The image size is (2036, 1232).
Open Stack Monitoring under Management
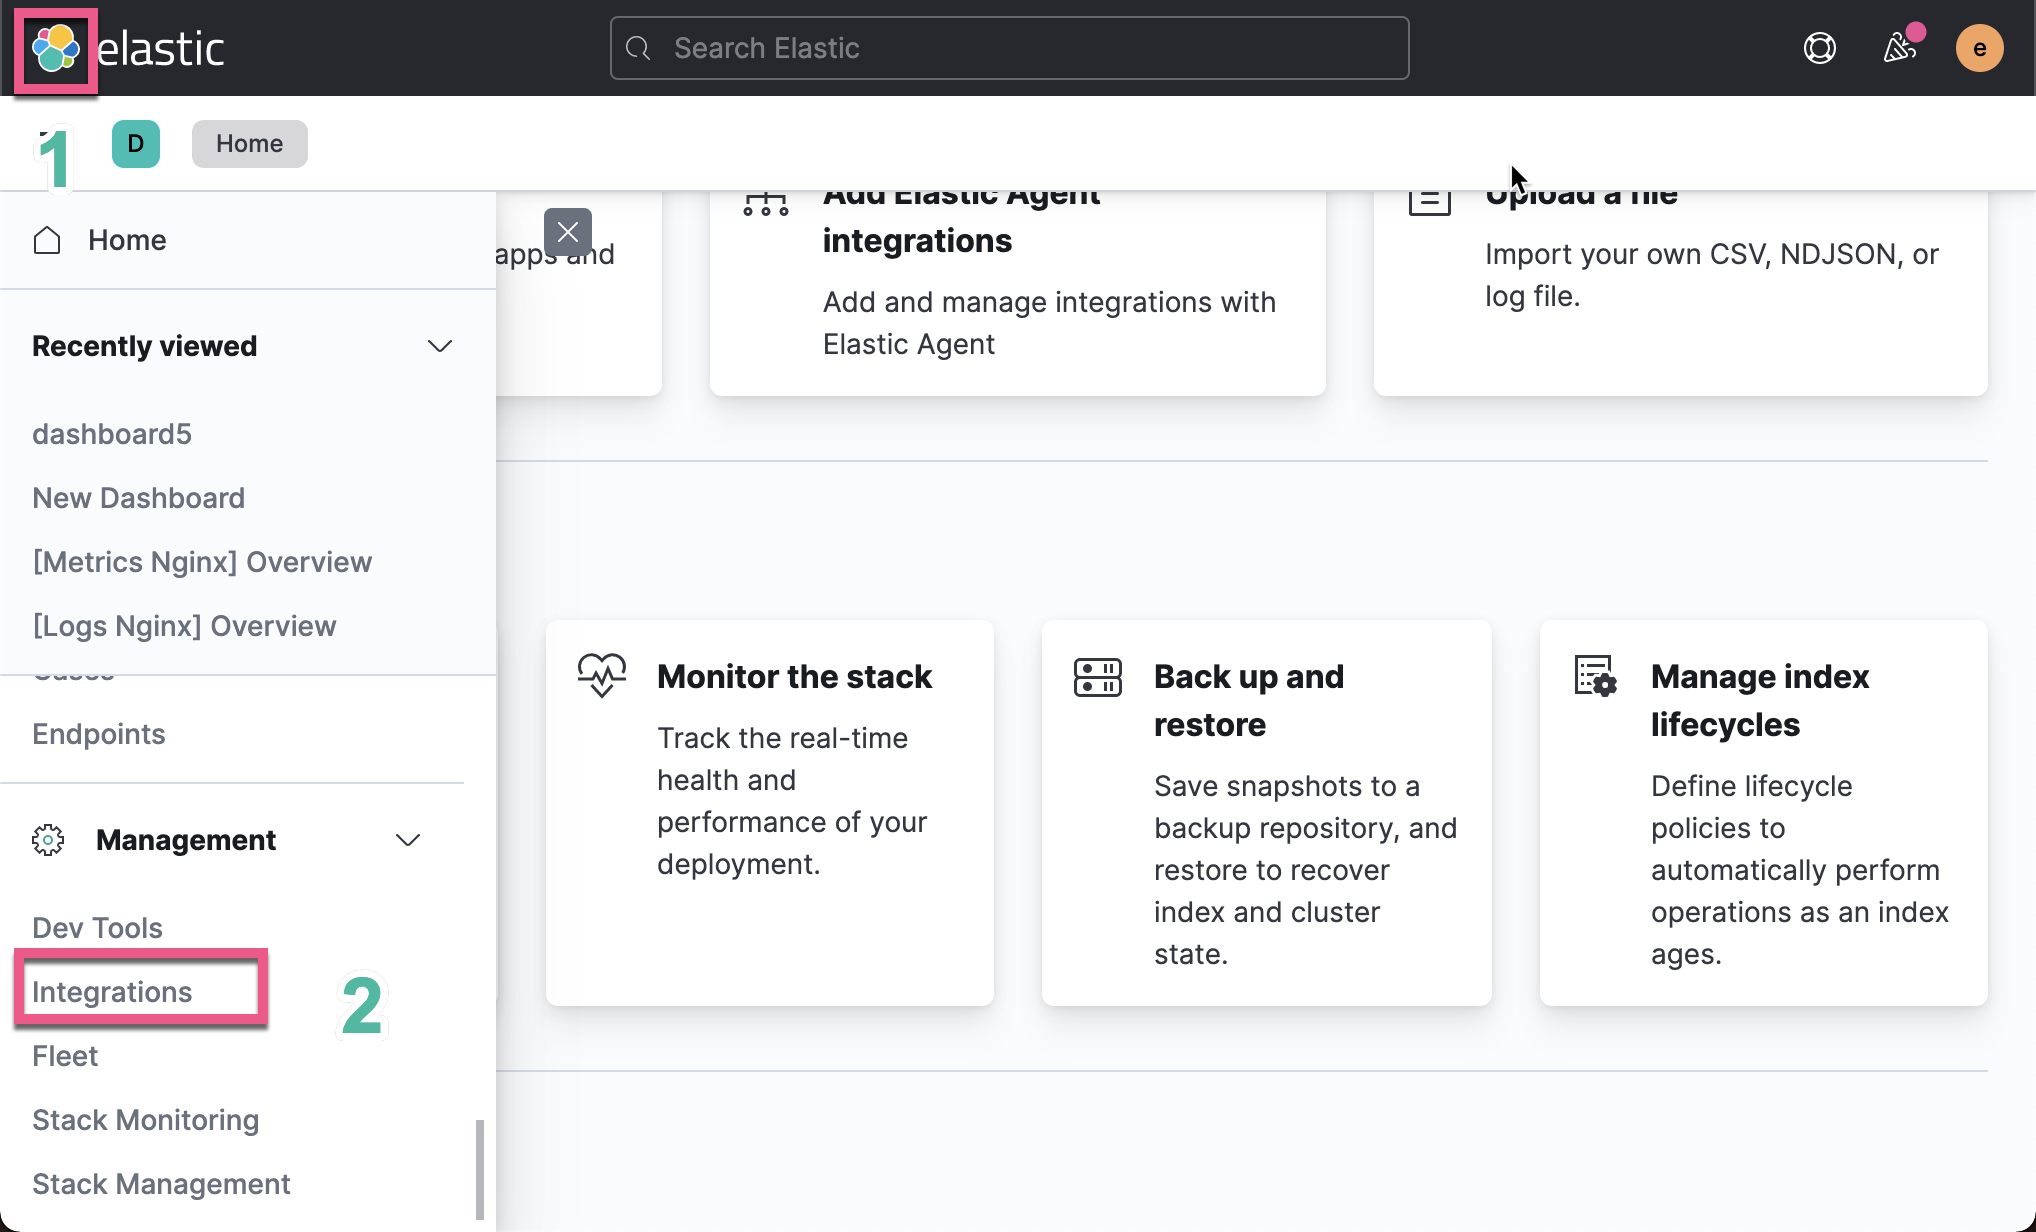click(x=145, y=1120)
